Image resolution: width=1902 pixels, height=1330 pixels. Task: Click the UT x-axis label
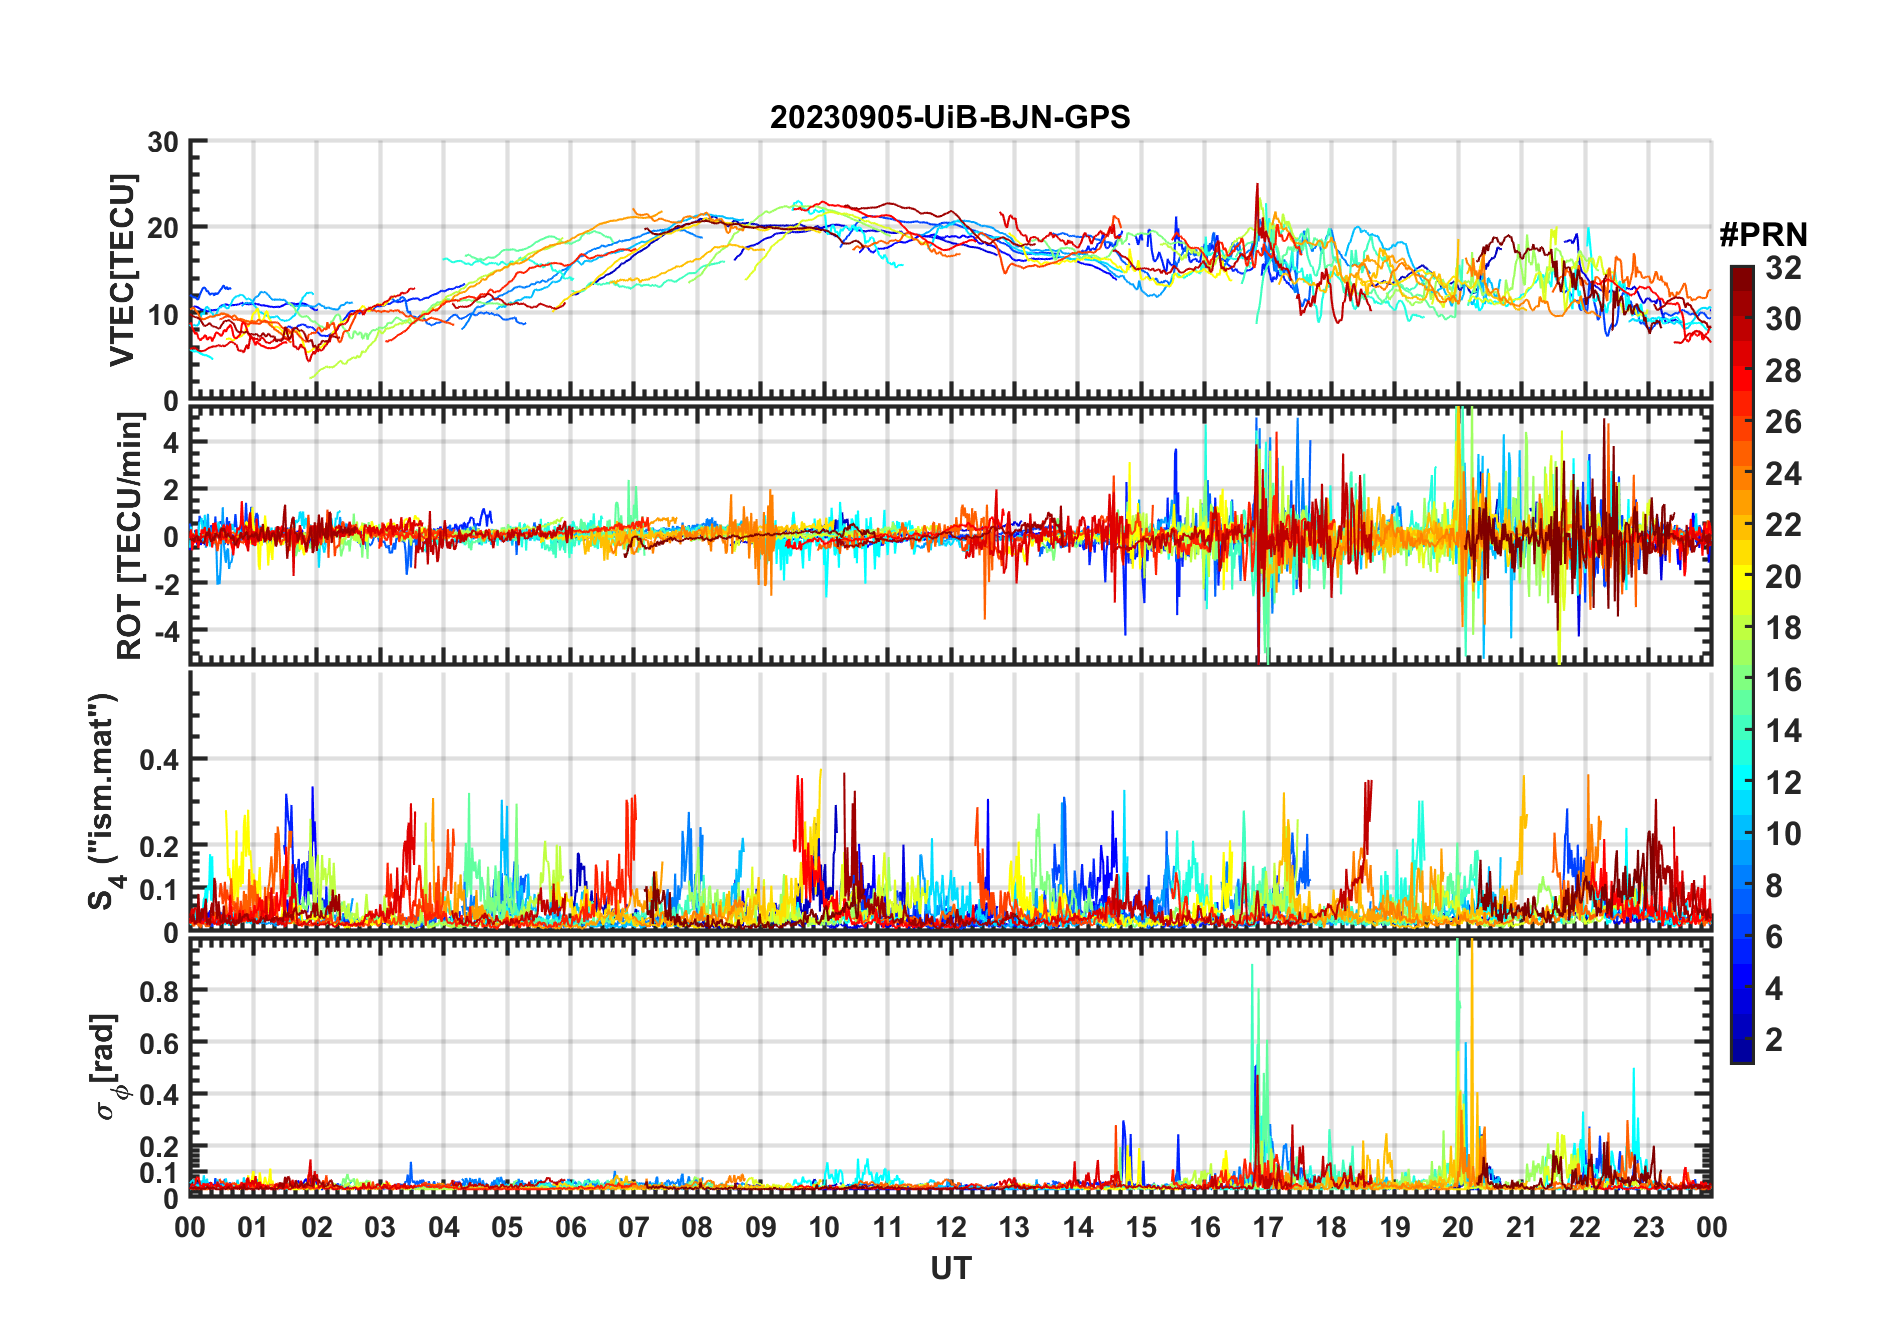tap(950, 1268)
